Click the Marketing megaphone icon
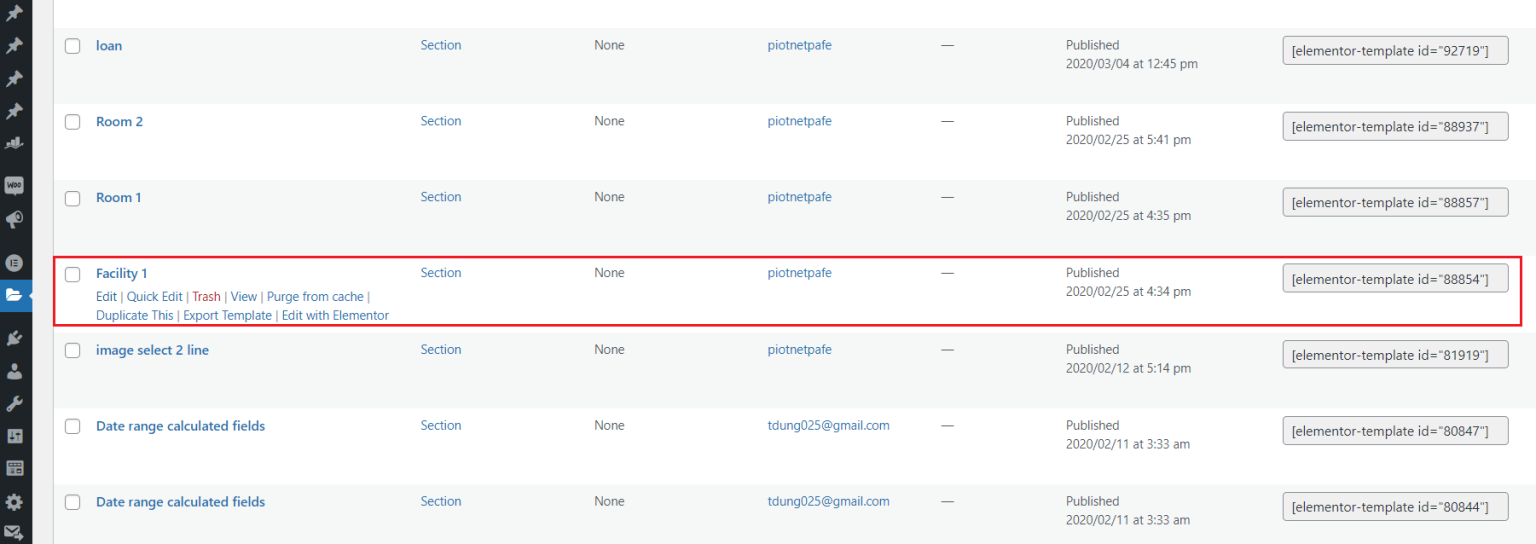This screenshot has width=1536, height=544. [14, 220]
